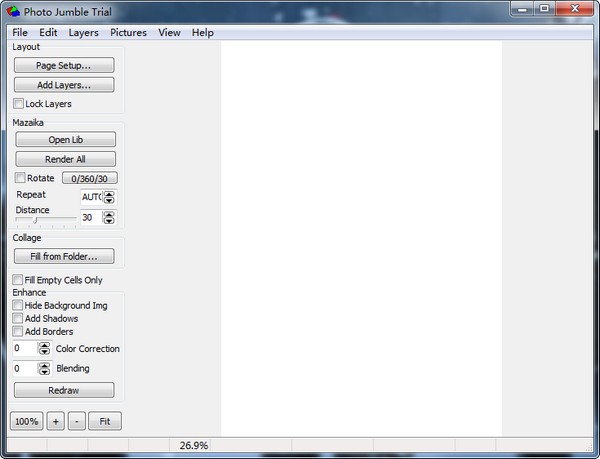Open the Help menu
Image resolution: width=600 pixels, height=459 pixels.
click(202, 33)
